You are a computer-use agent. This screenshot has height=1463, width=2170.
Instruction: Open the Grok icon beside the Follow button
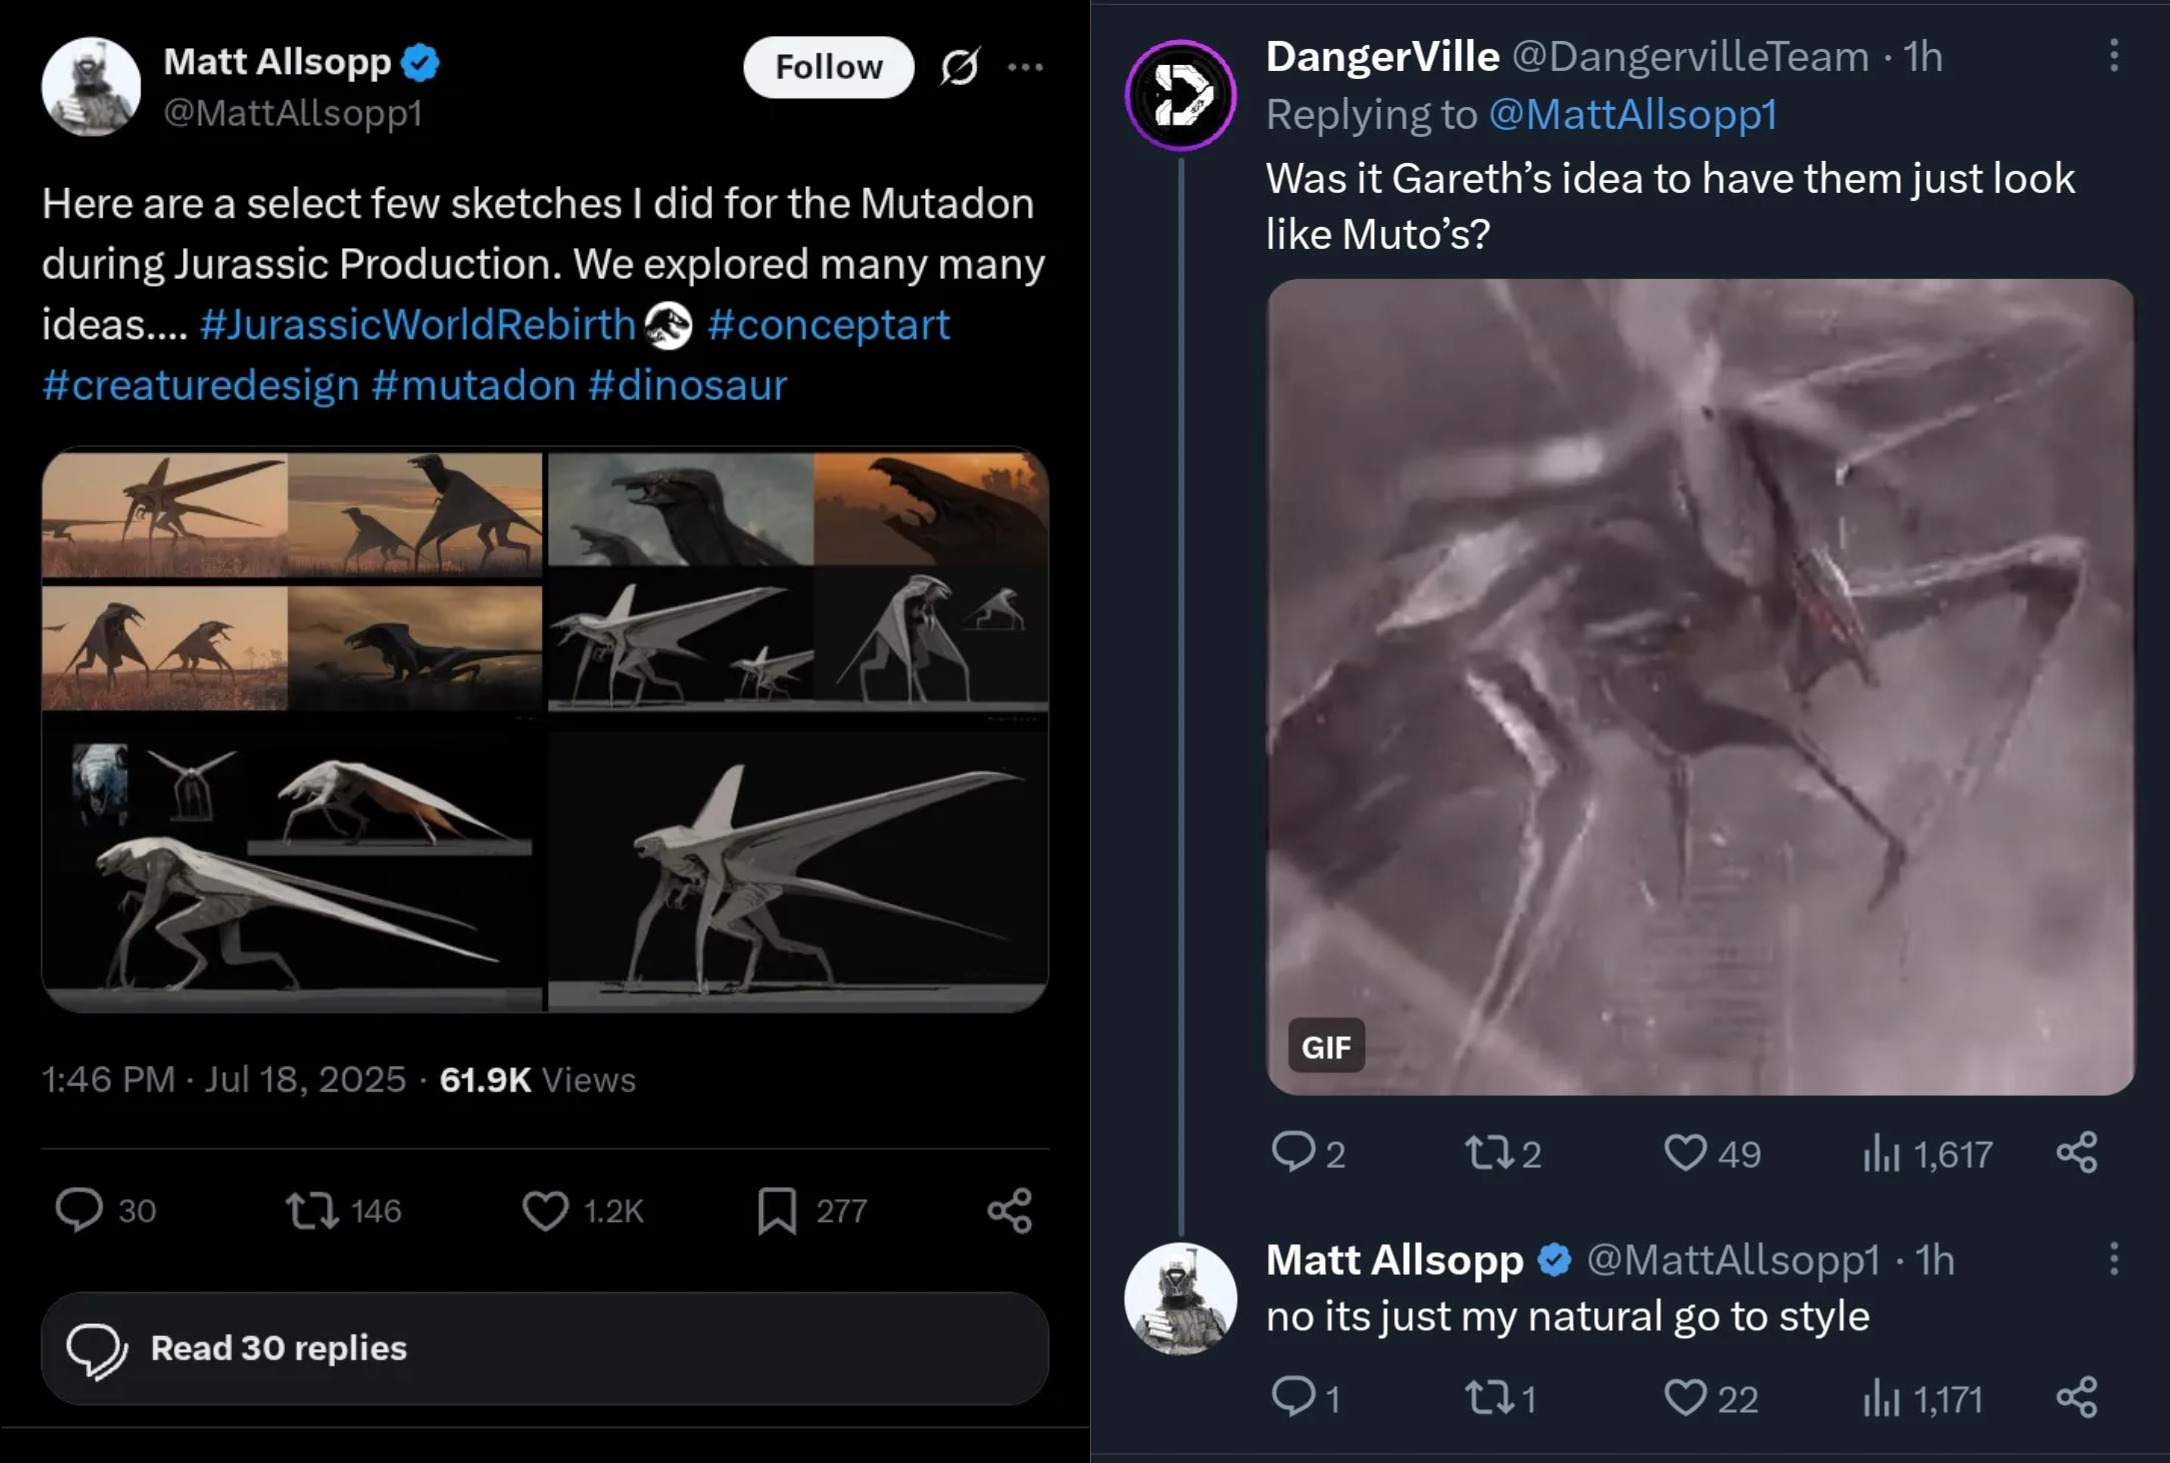point(959,67)
